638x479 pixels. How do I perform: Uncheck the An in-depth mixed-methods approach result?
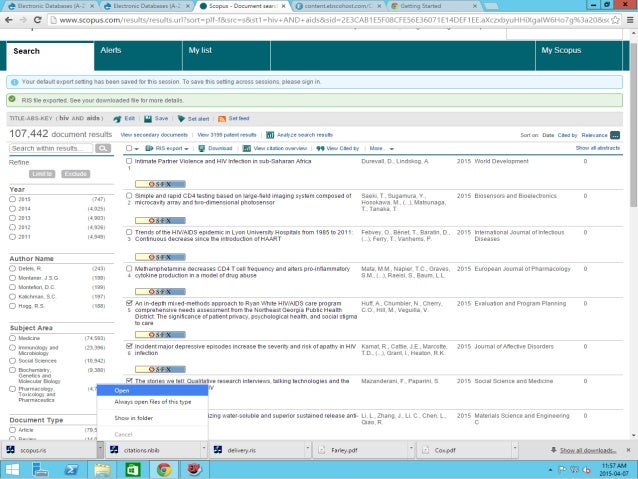click(129, 303)
